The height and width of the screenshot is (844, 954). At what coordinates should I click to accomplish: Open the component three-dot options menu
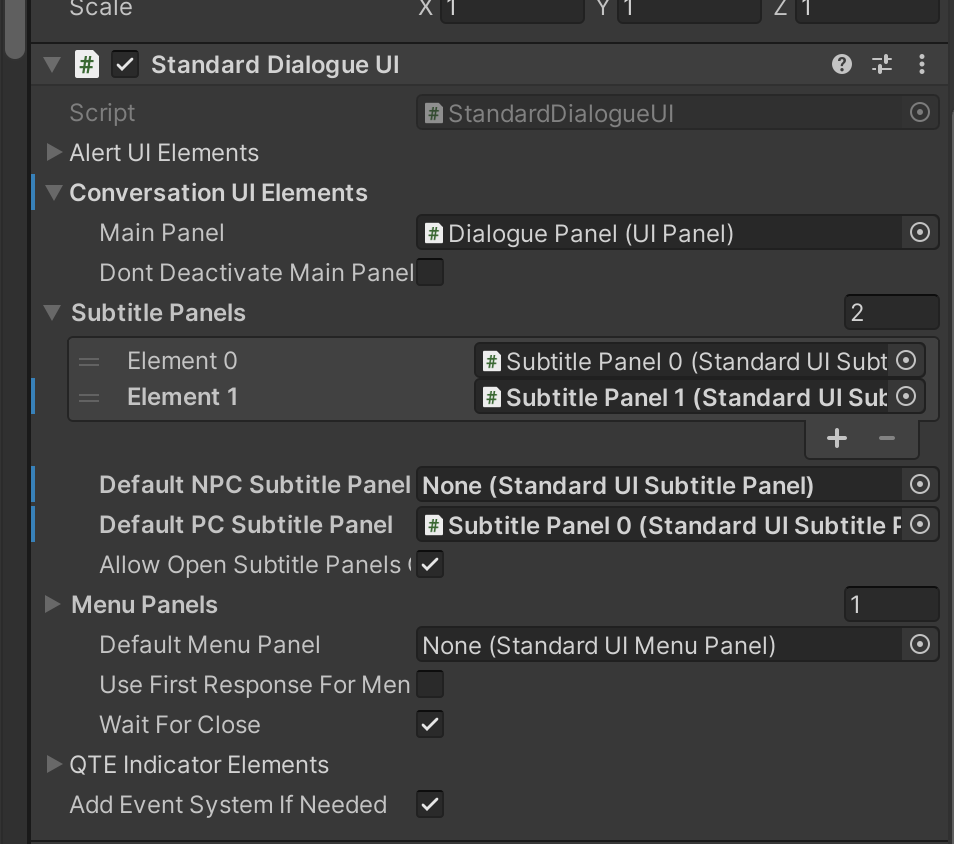[922, 64]
